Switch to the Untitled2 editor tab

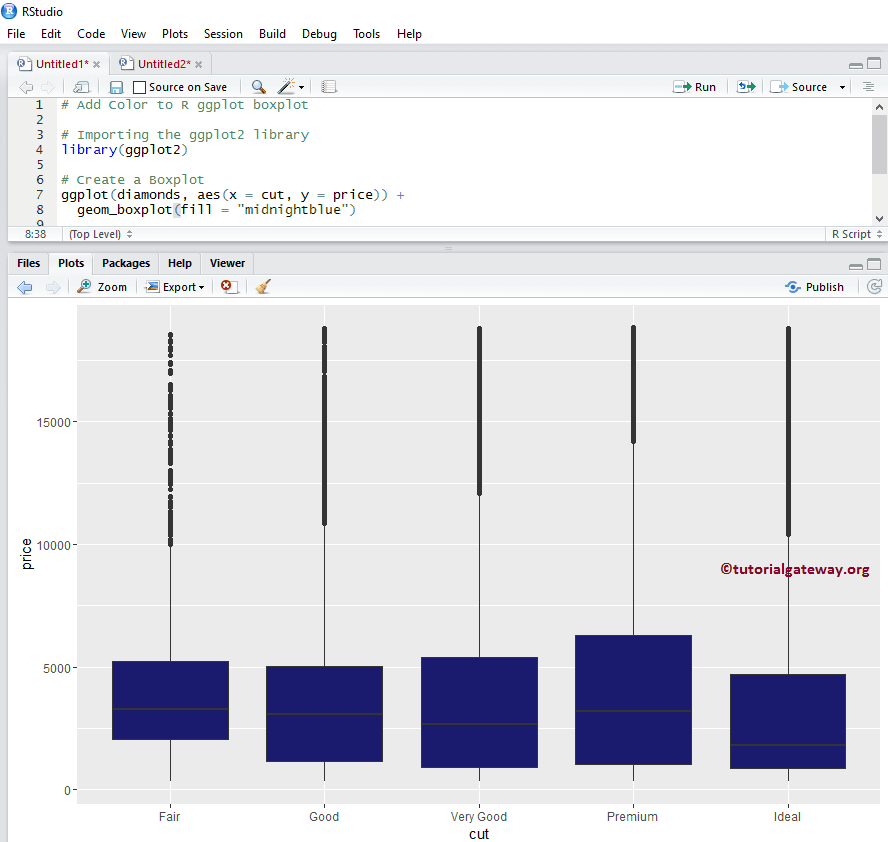tap(162, 64)
